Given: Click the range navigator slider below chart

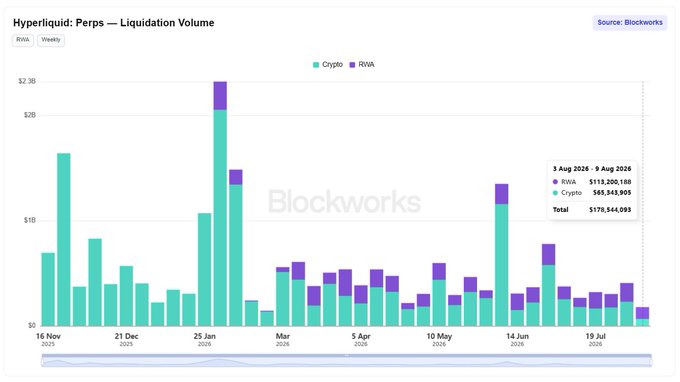Looking at the screenshot, I should pyautogui.click(x=347, y=360).
